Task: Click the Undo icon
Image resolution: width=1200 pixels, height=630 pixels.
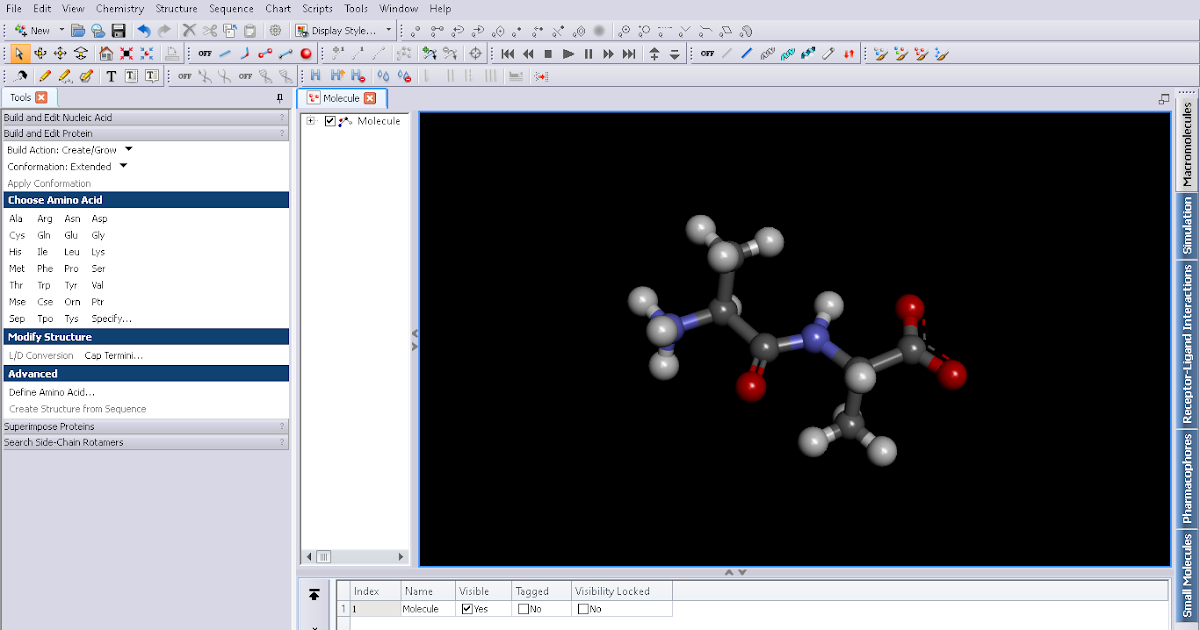Action: (144, 31)
